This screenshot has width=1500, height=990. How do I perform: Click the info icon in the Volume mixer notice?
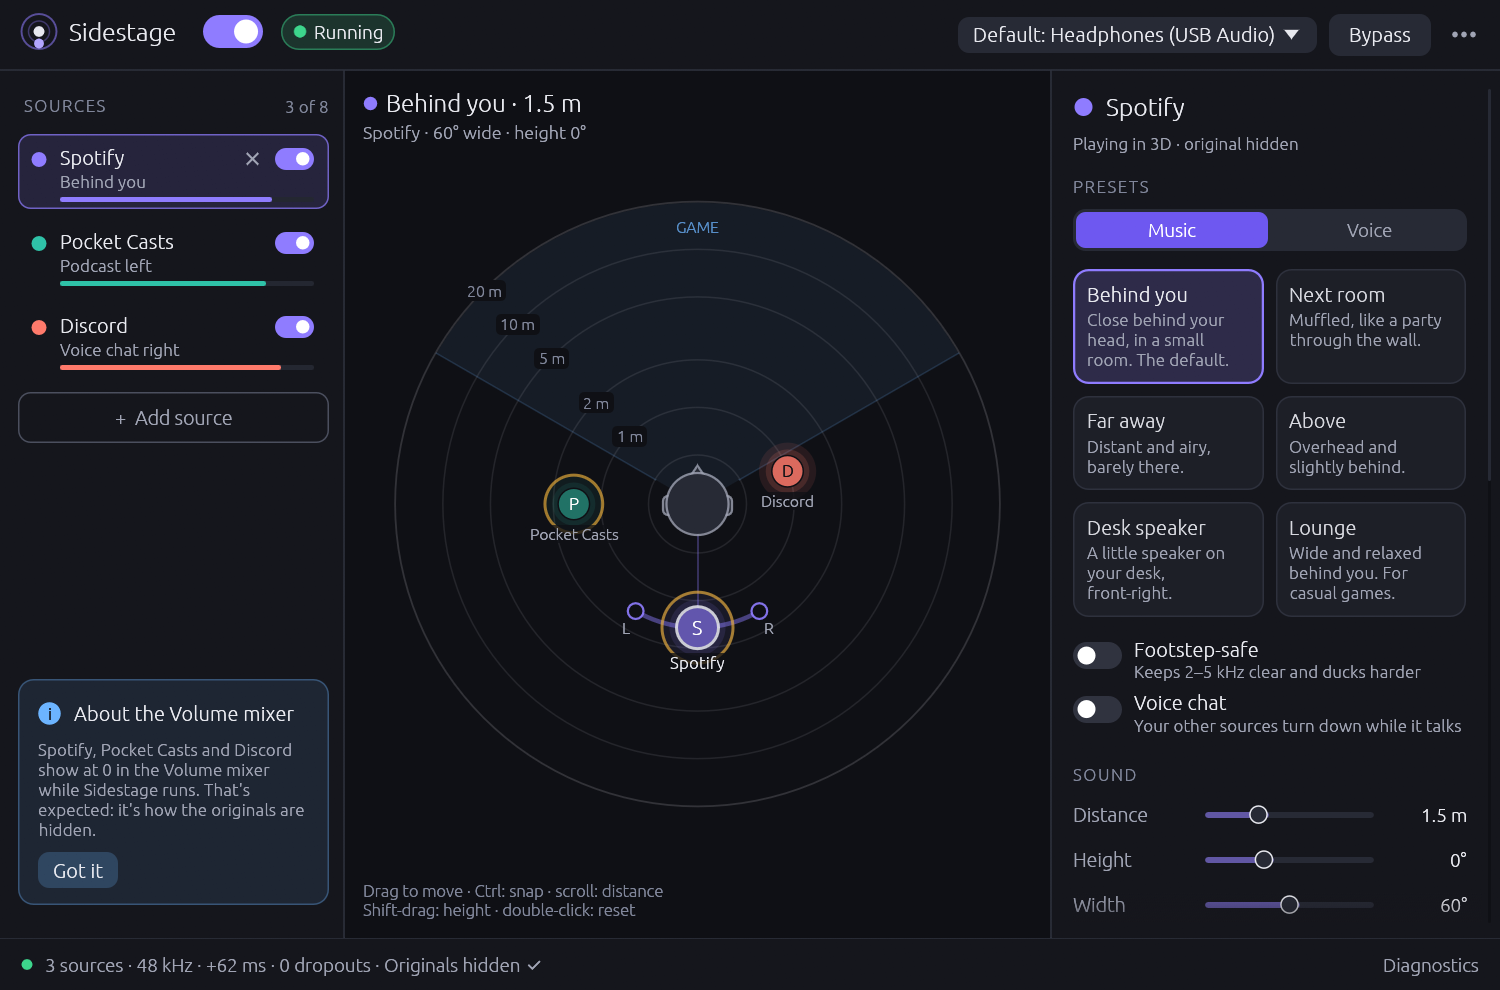pos(49,713)
